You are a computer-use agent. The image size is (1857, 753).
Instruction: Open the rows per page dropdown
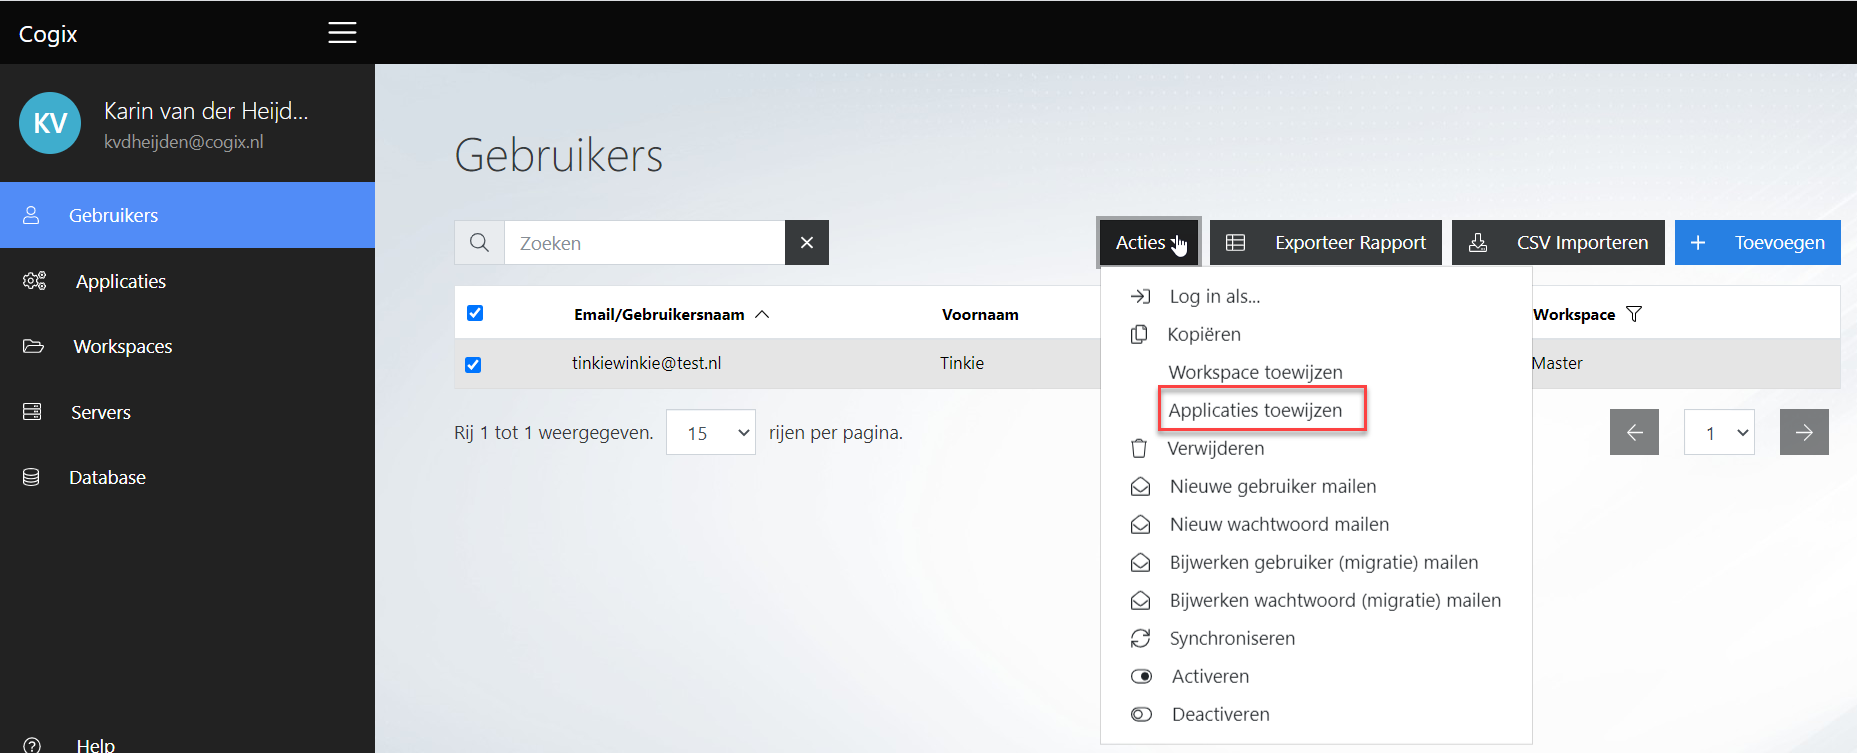tap(711, 433)
